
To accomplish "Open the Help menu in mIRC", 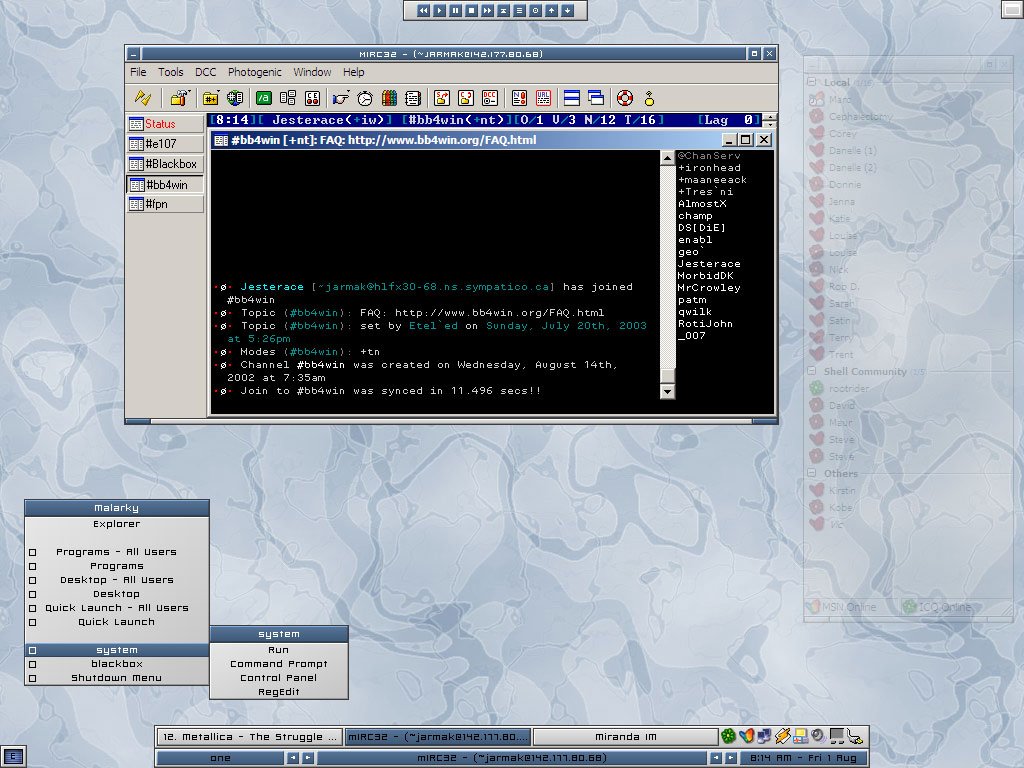I will (x=353, y=72).
